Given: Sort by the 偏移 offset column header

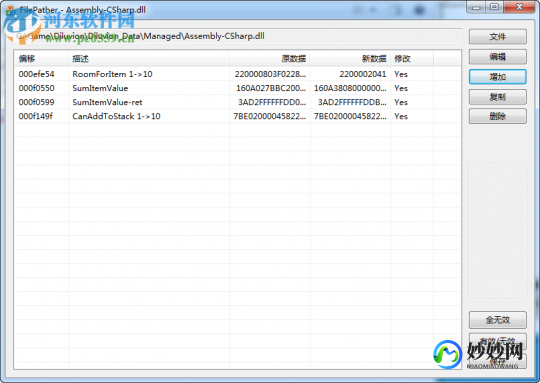Looking at the screenshot, I should click(x=41, y=59).
